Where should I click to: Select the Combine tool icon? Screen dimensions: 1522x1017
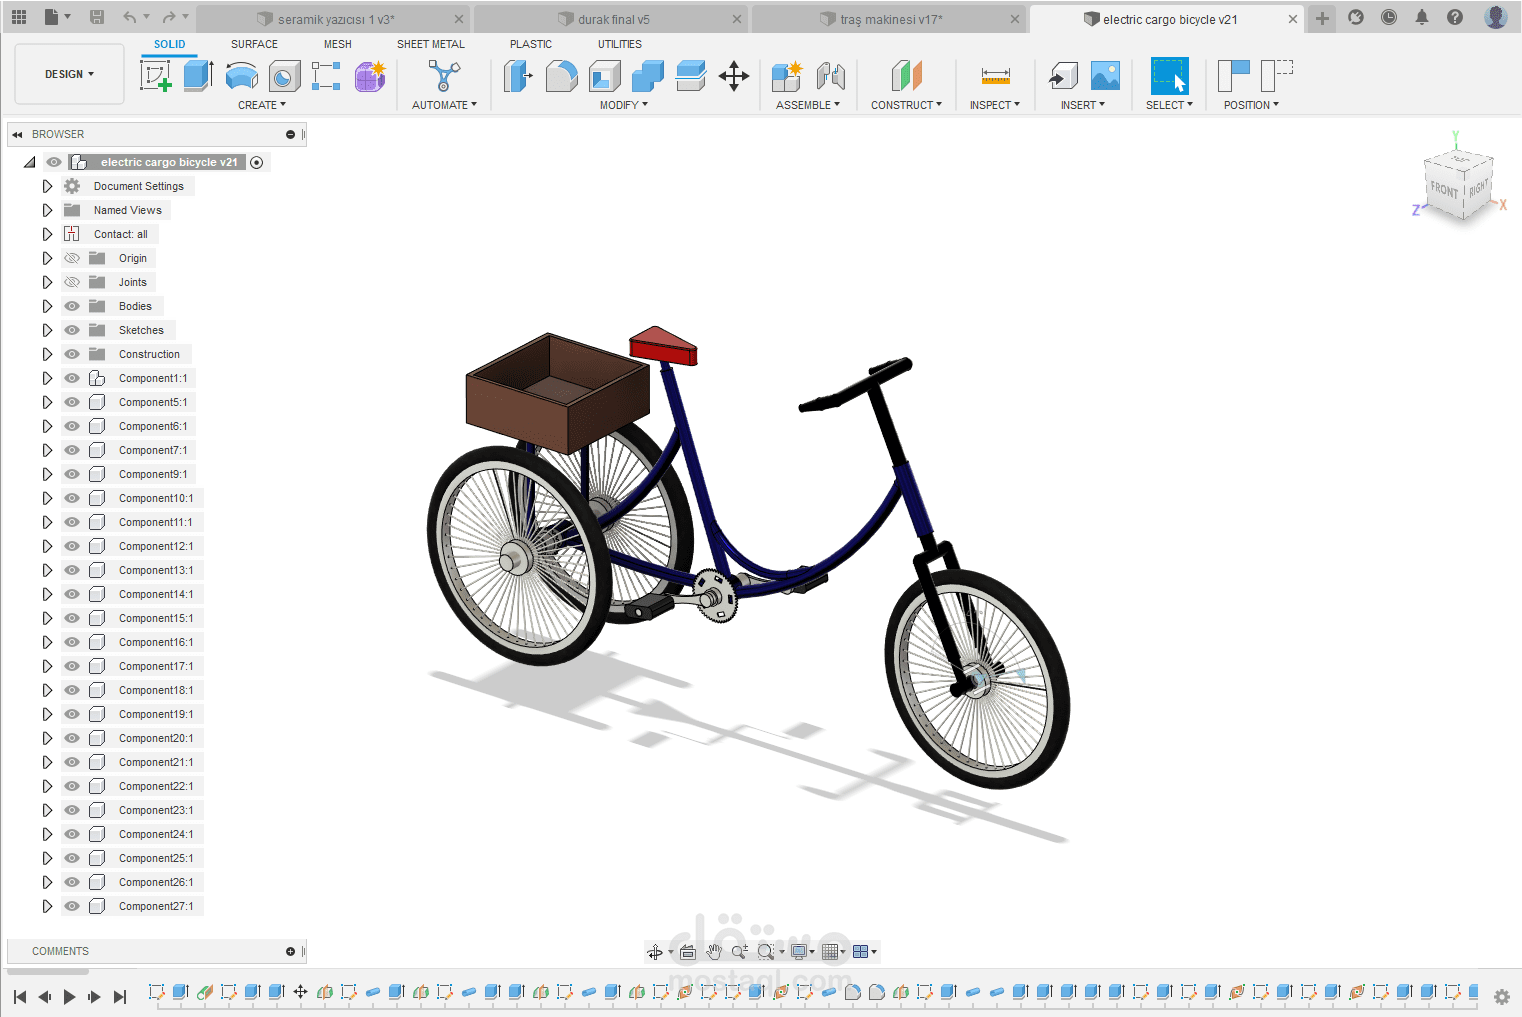click(648, 76)
